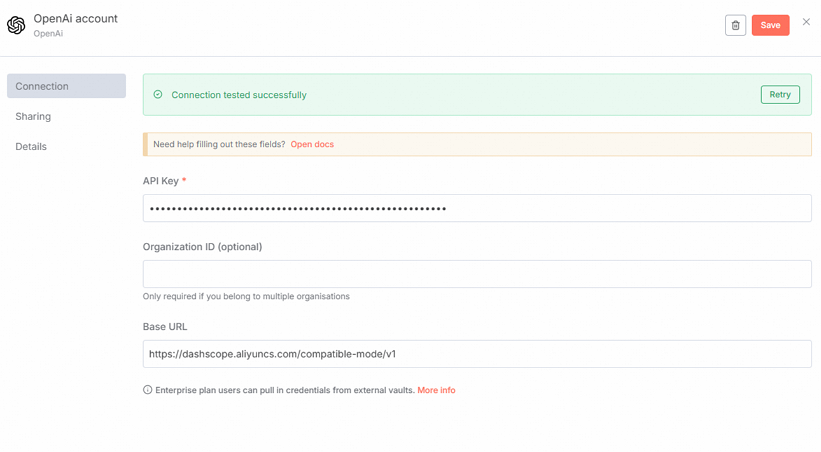The width and height of the screenshot is (821, 452).
Task: Click the OpenAi account title
Action: (x=75, y=18)
